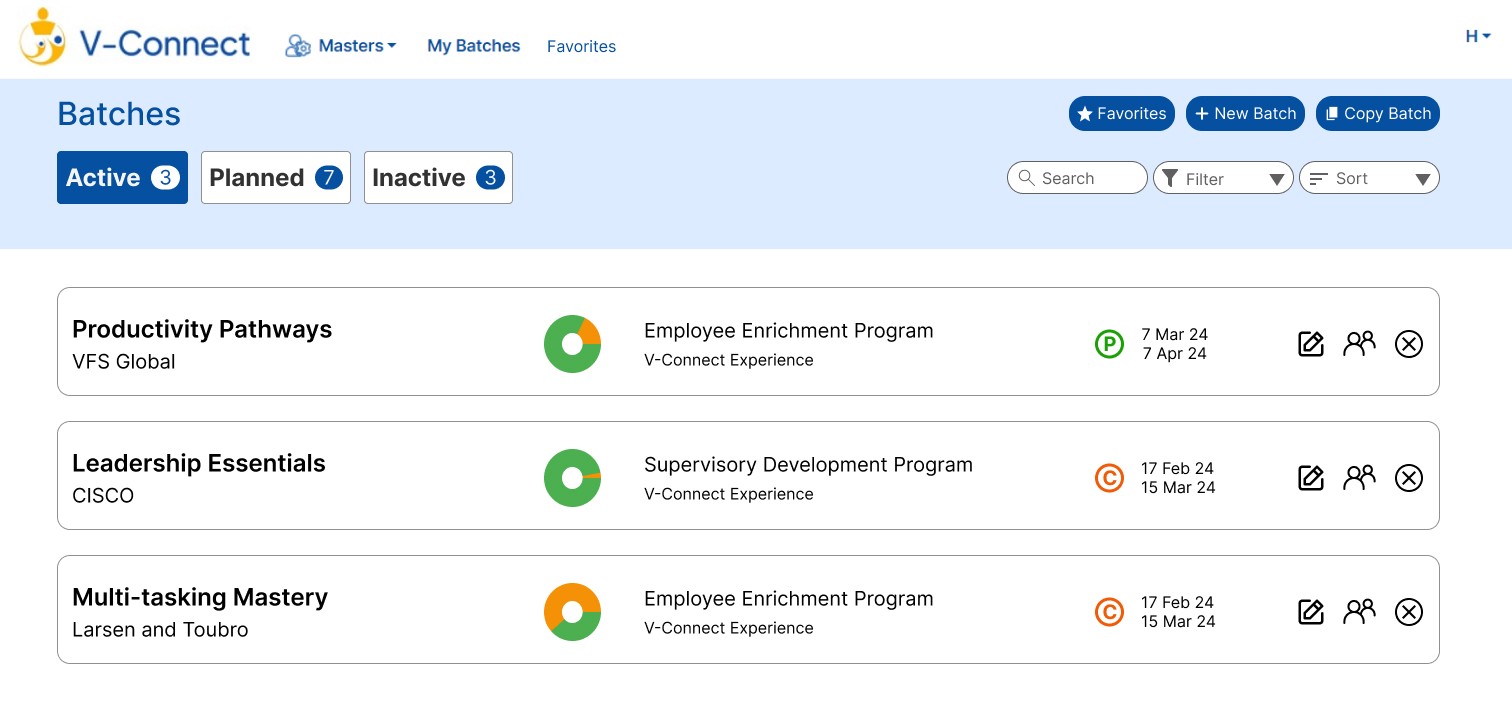This screenshot has height=701, width=1512.
Task: Click the New Batch button
Action: 1245,114
